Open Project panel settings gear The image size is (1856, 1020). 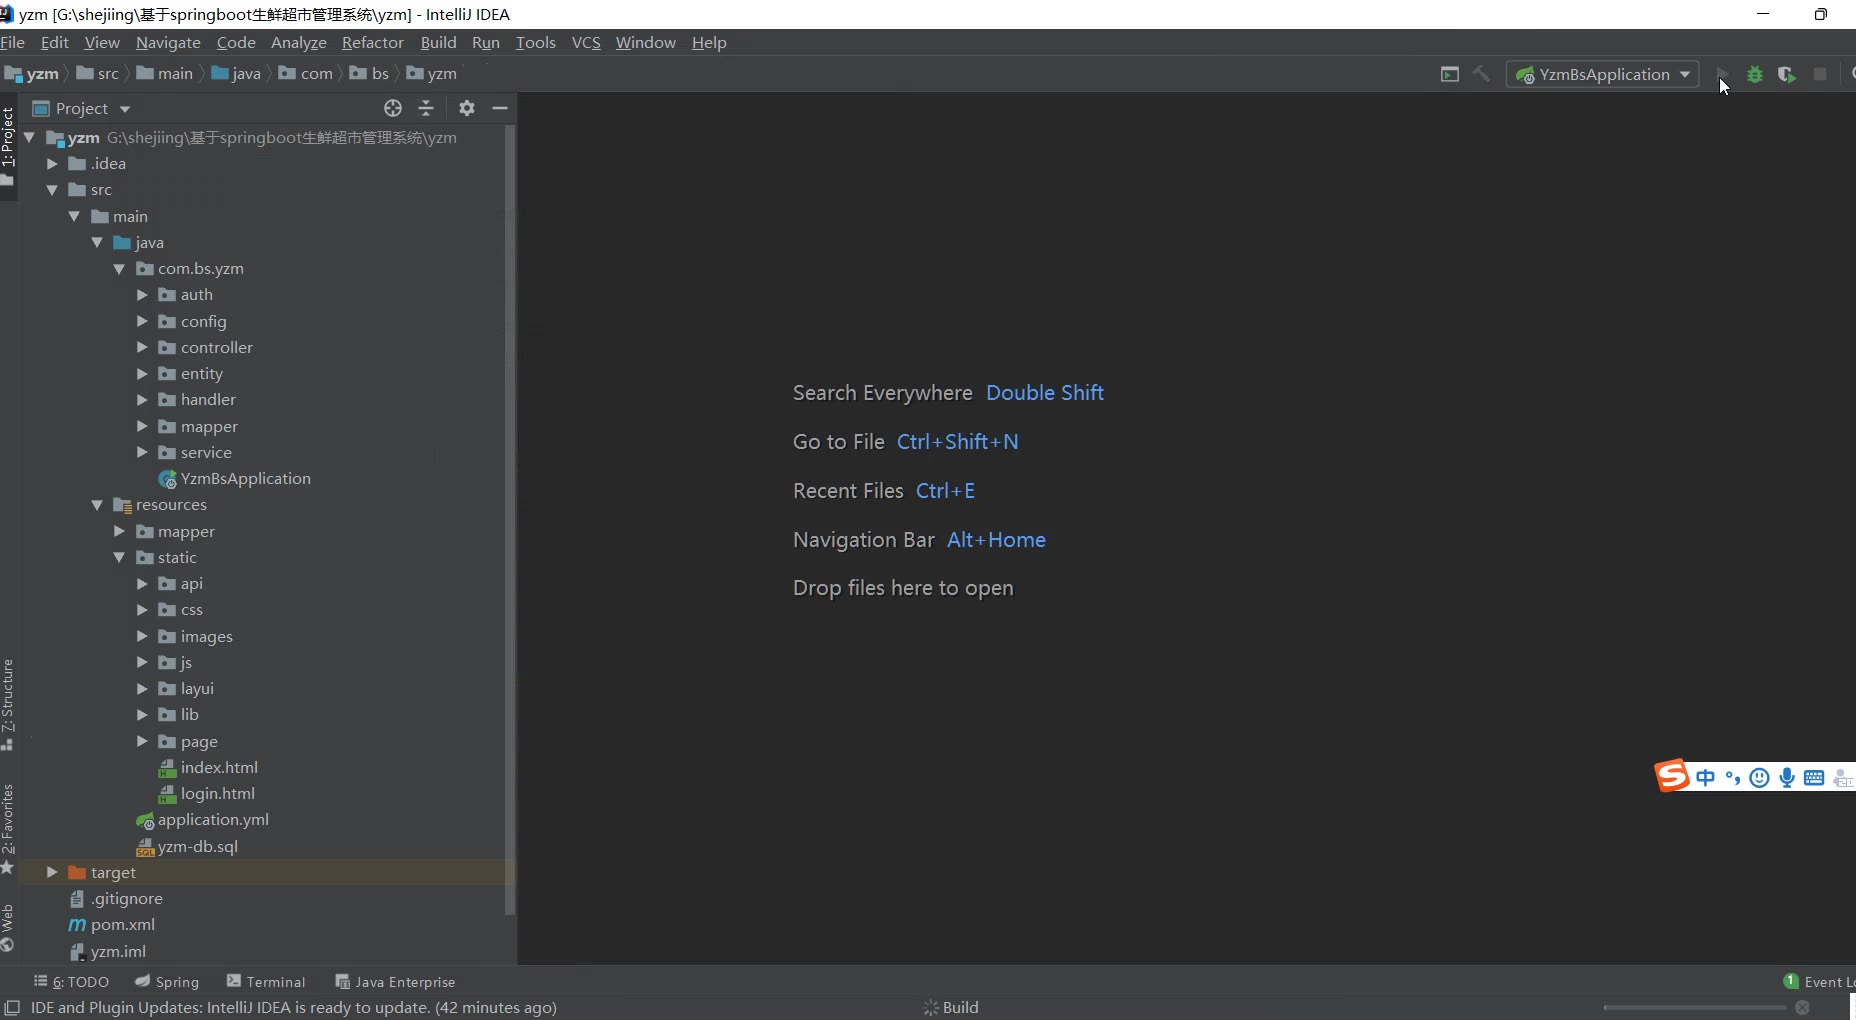(x=467, y=108)
